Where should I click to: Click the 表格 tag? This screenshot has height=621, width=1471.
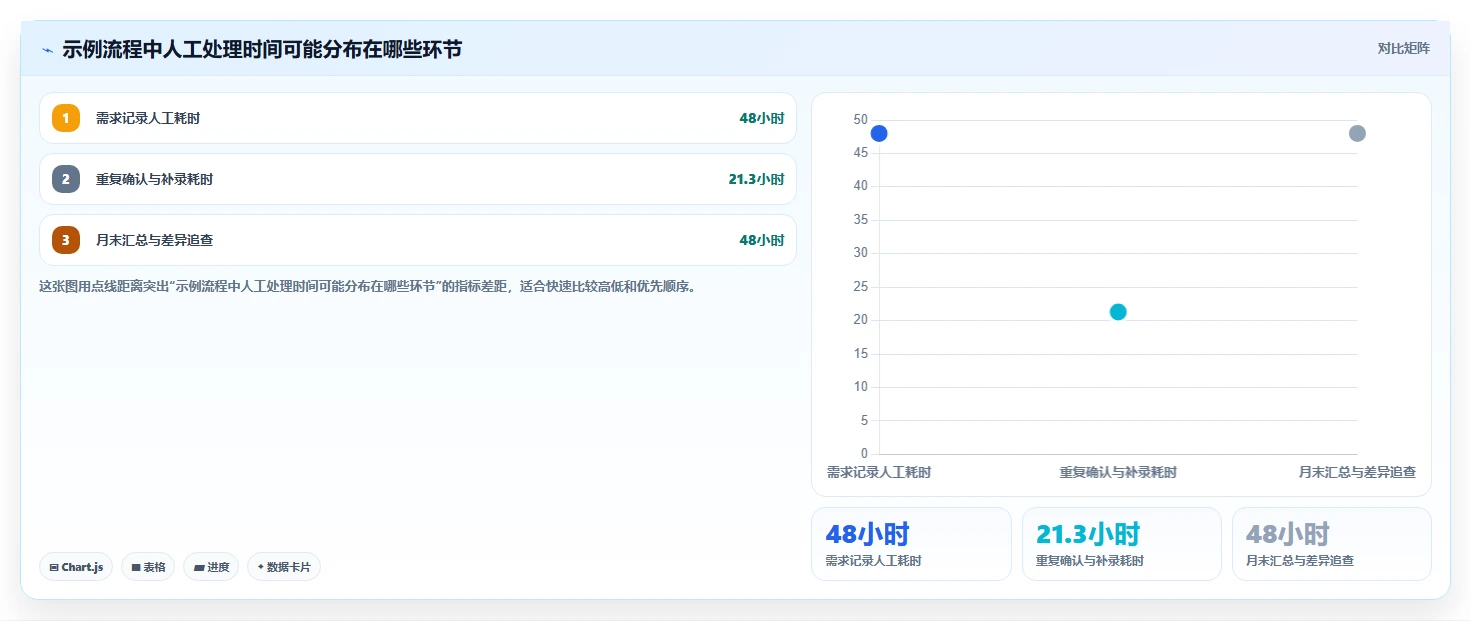pos(148,567)
